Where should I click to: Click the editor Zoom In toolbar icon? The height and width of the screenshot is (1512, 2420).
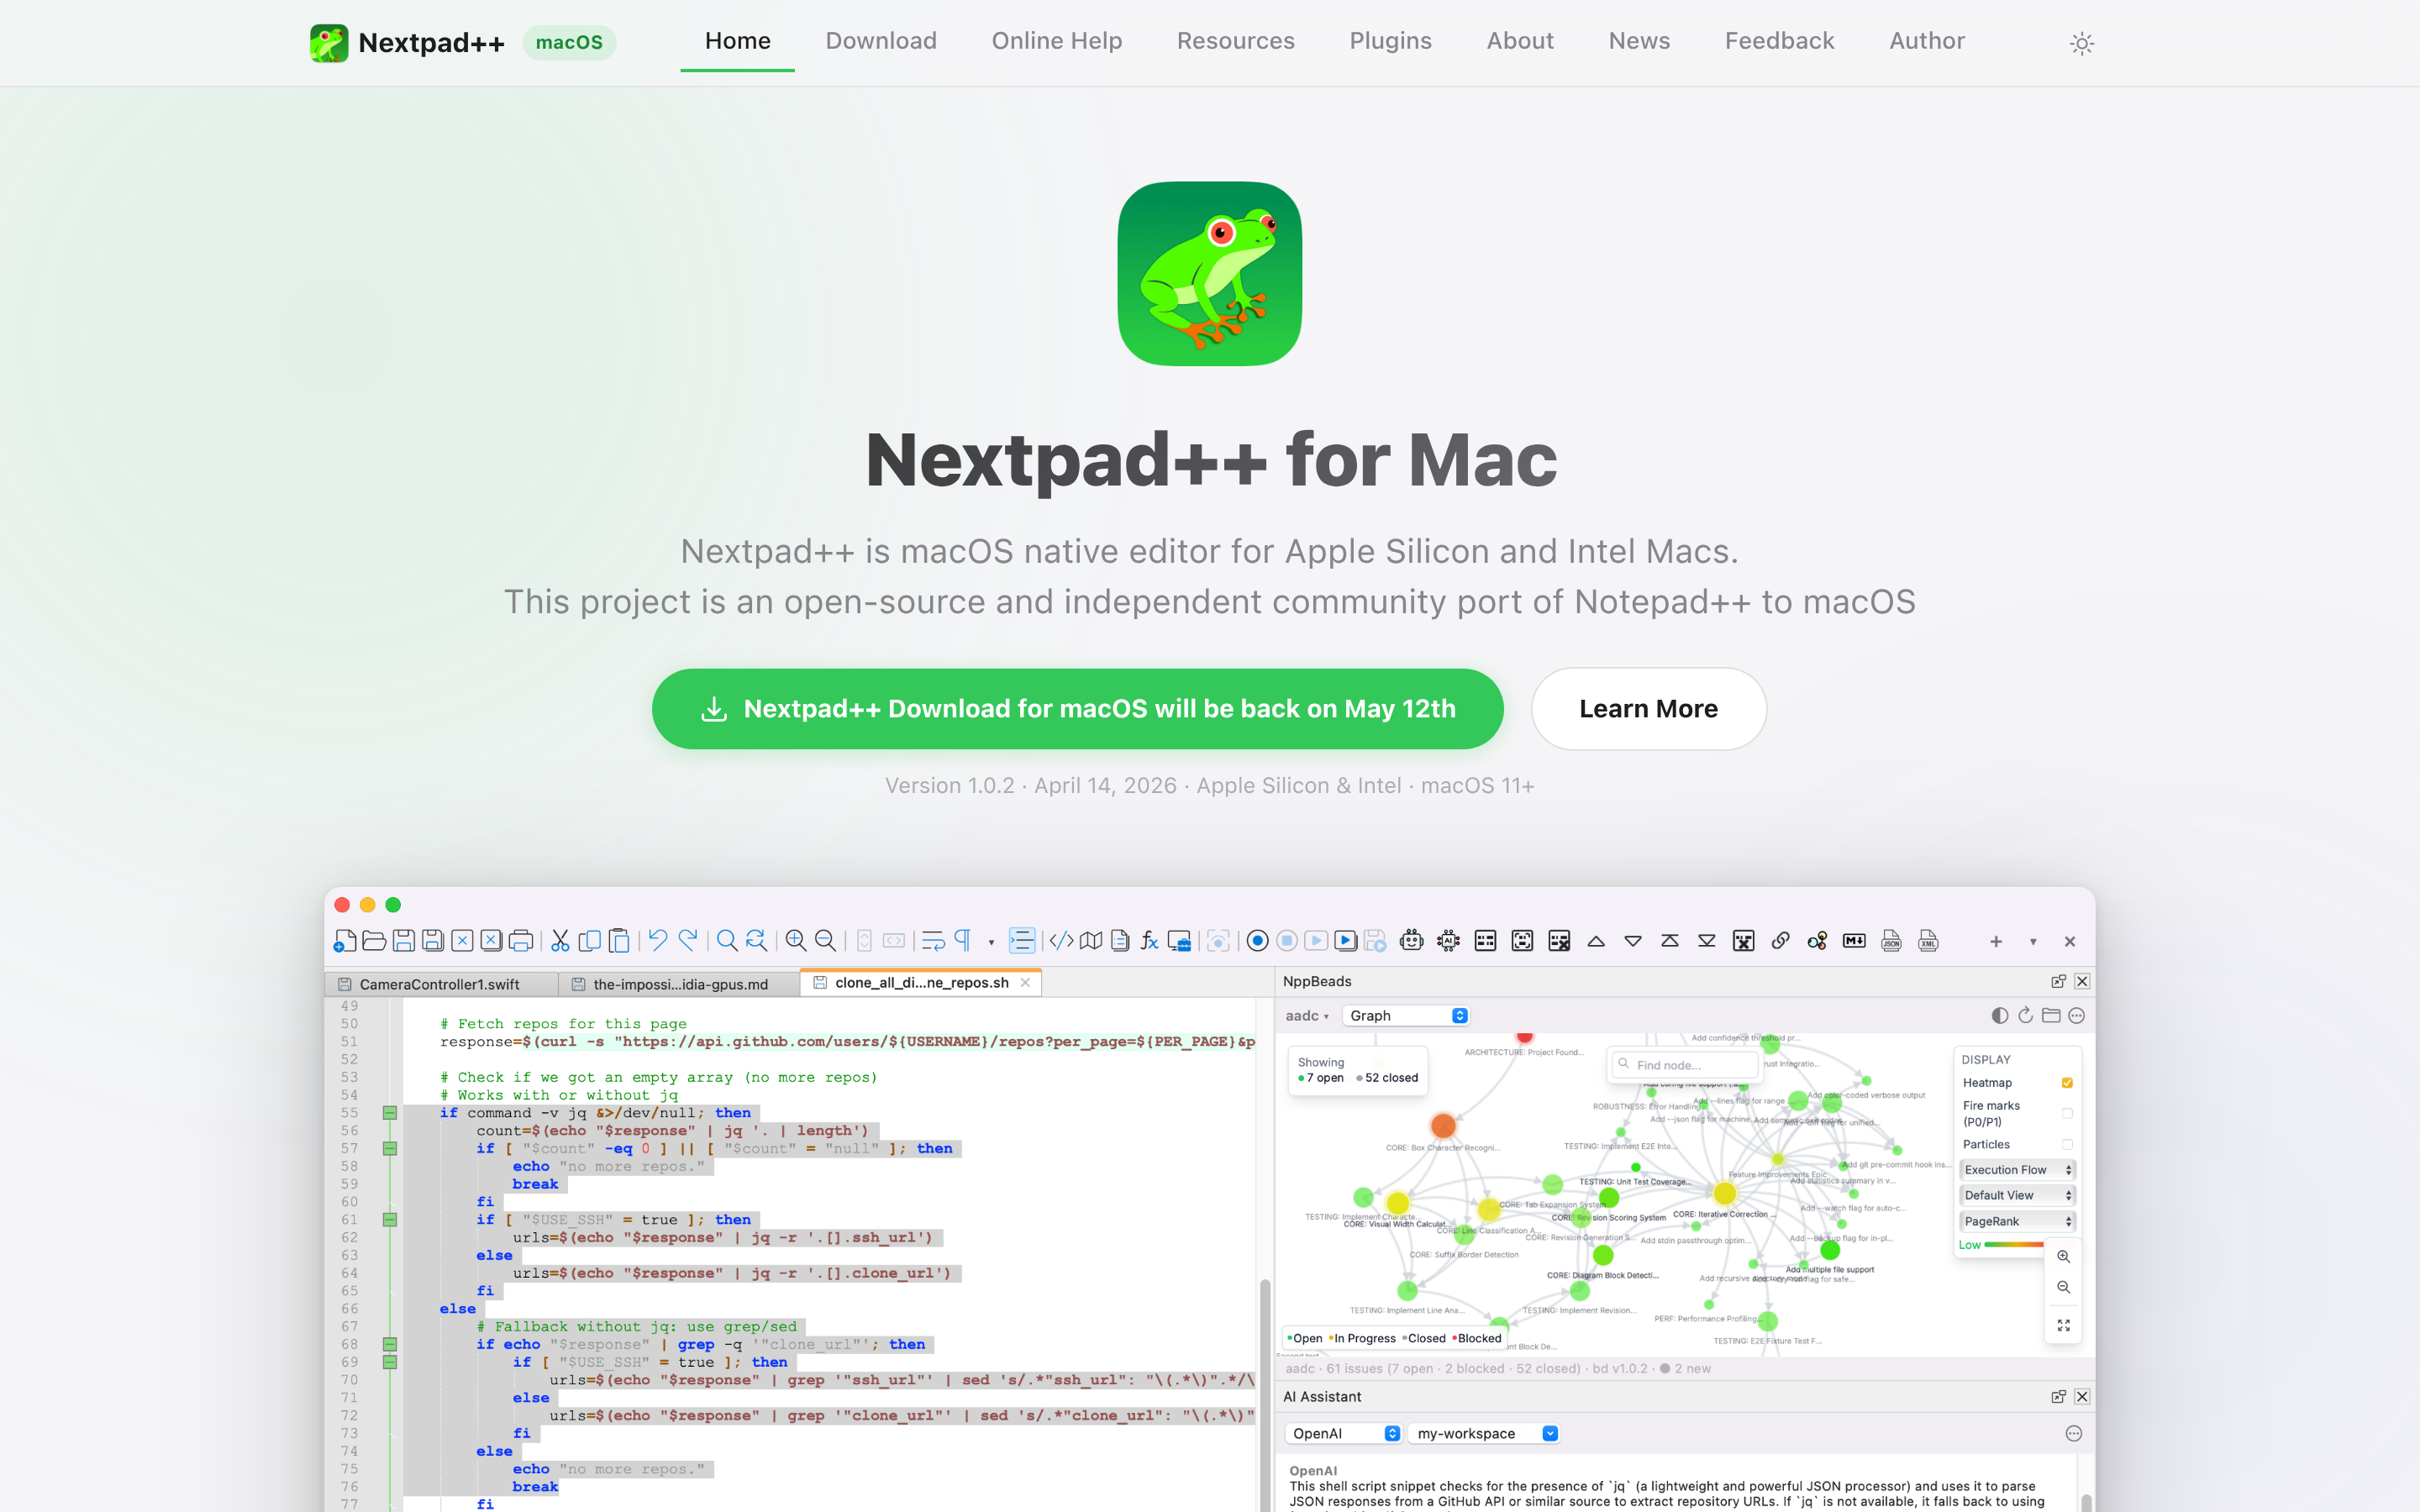(x=796, y=941)
